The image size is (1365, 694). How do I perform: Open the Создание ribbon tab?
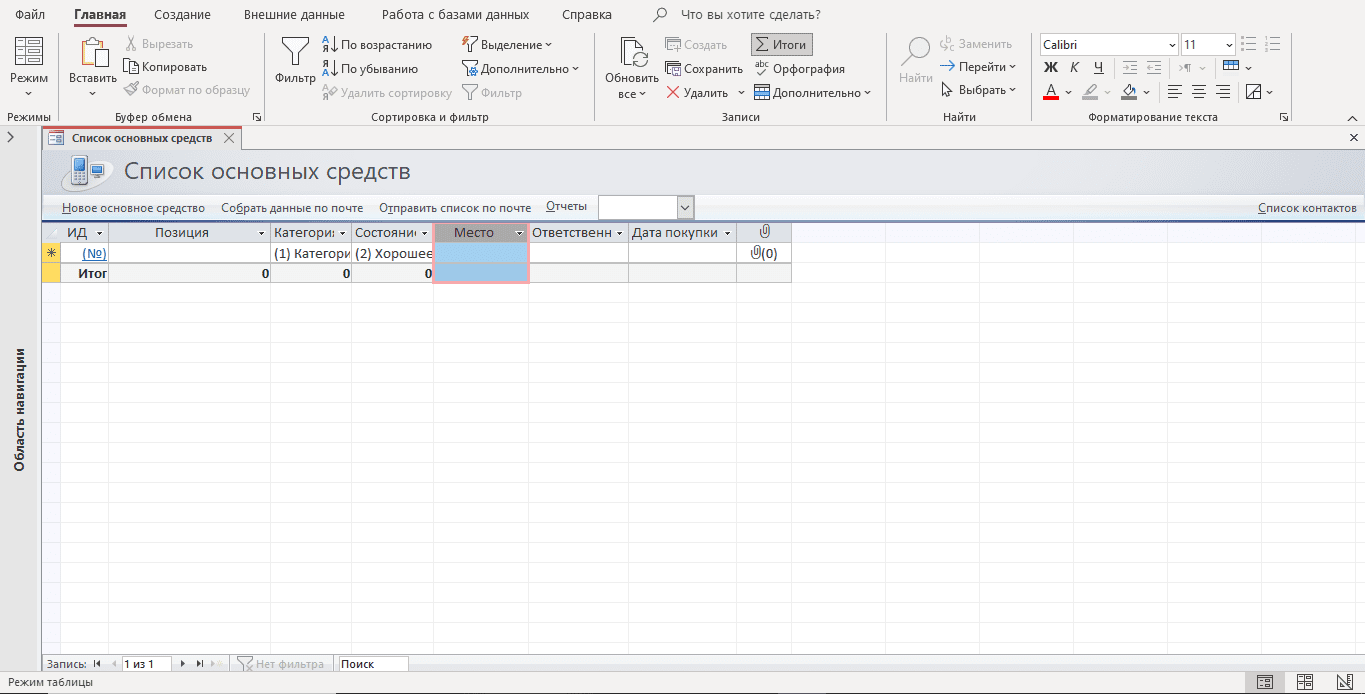pyautogui.click(x=182, y=15)
